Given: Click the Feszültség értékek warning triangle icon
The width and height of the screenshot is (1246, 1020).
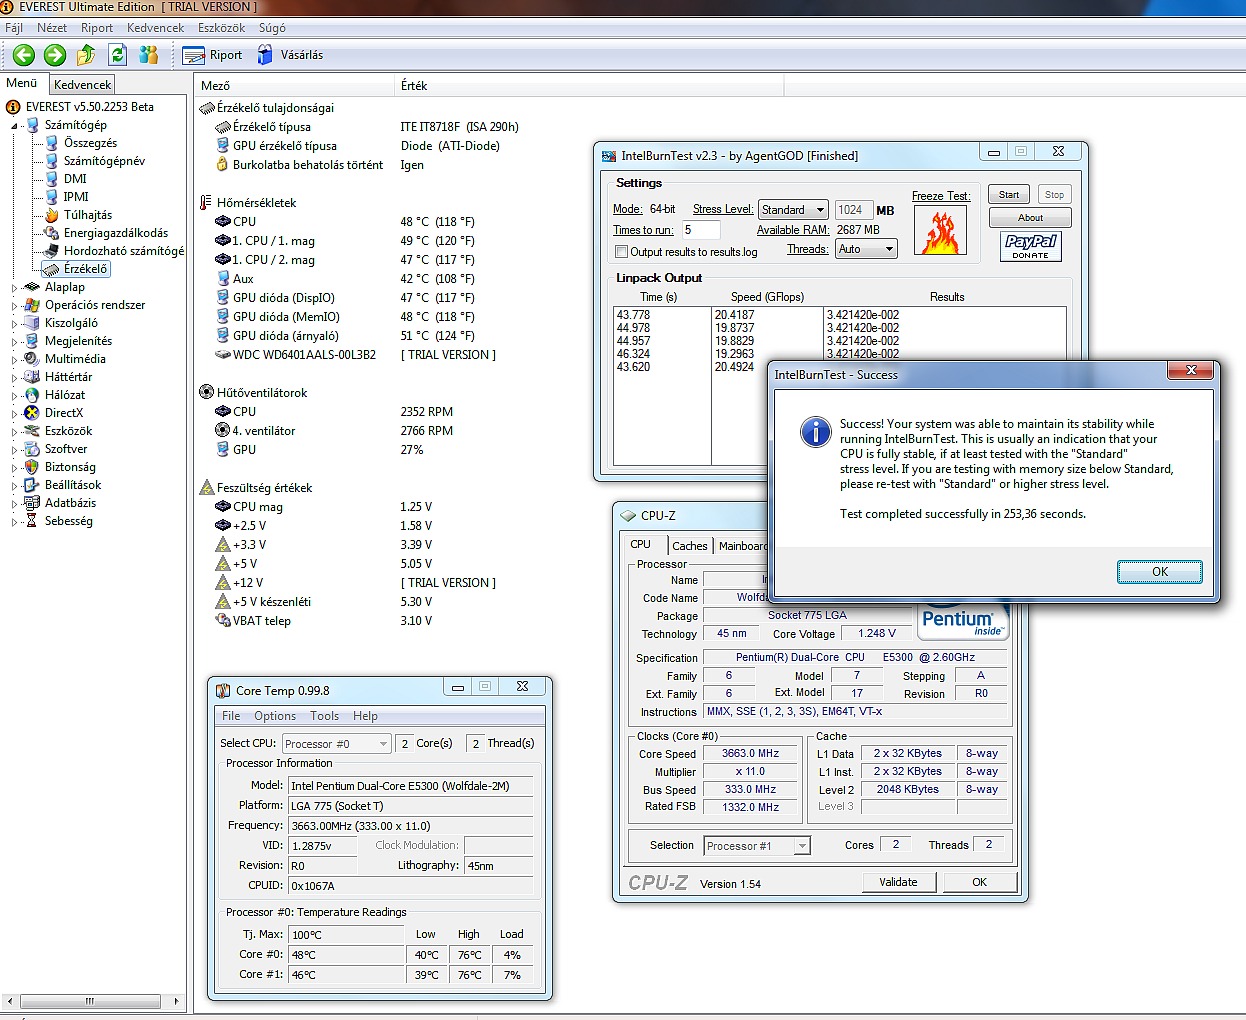Looking at the screenshot, I should click(207, 488).
